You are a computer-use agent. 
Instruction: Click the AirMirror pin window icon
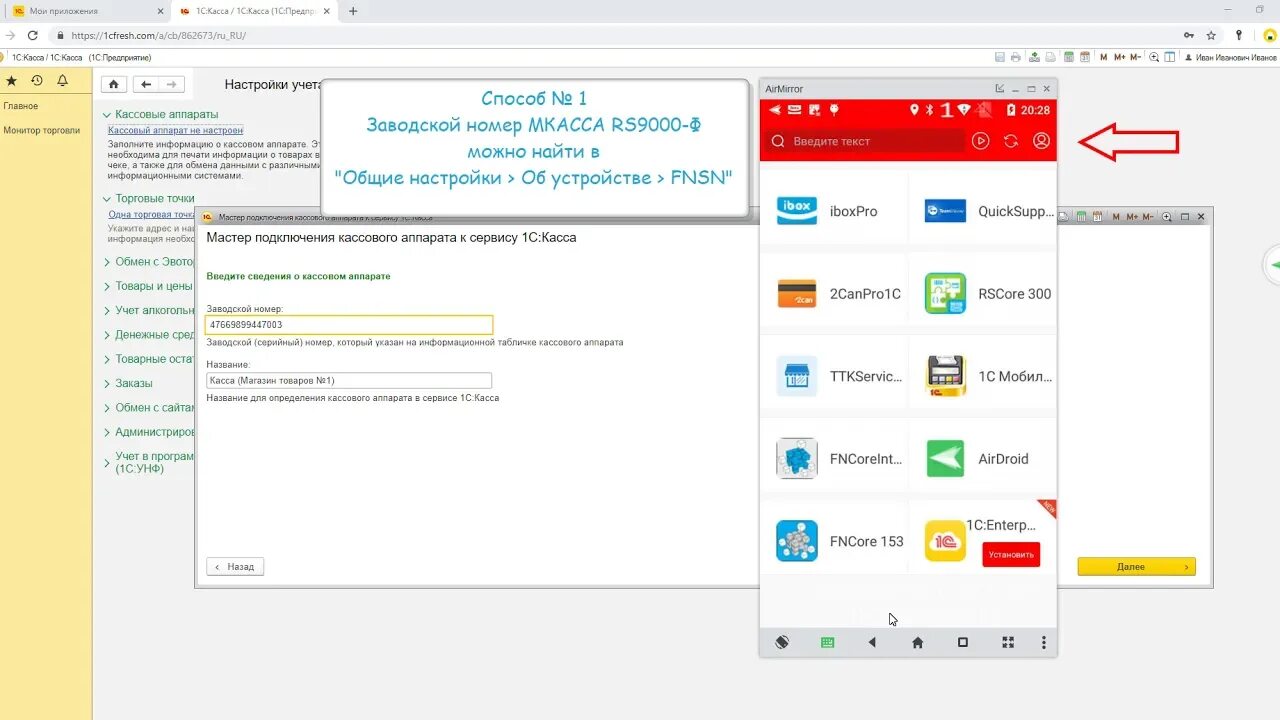tap(999, 89)
